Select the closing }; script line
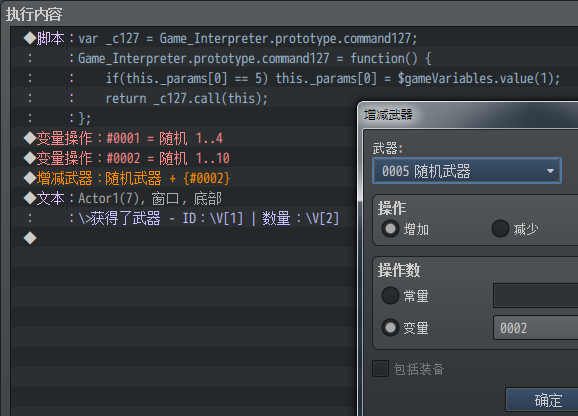This screenshot has height=416, width=578. pos(184,118)
